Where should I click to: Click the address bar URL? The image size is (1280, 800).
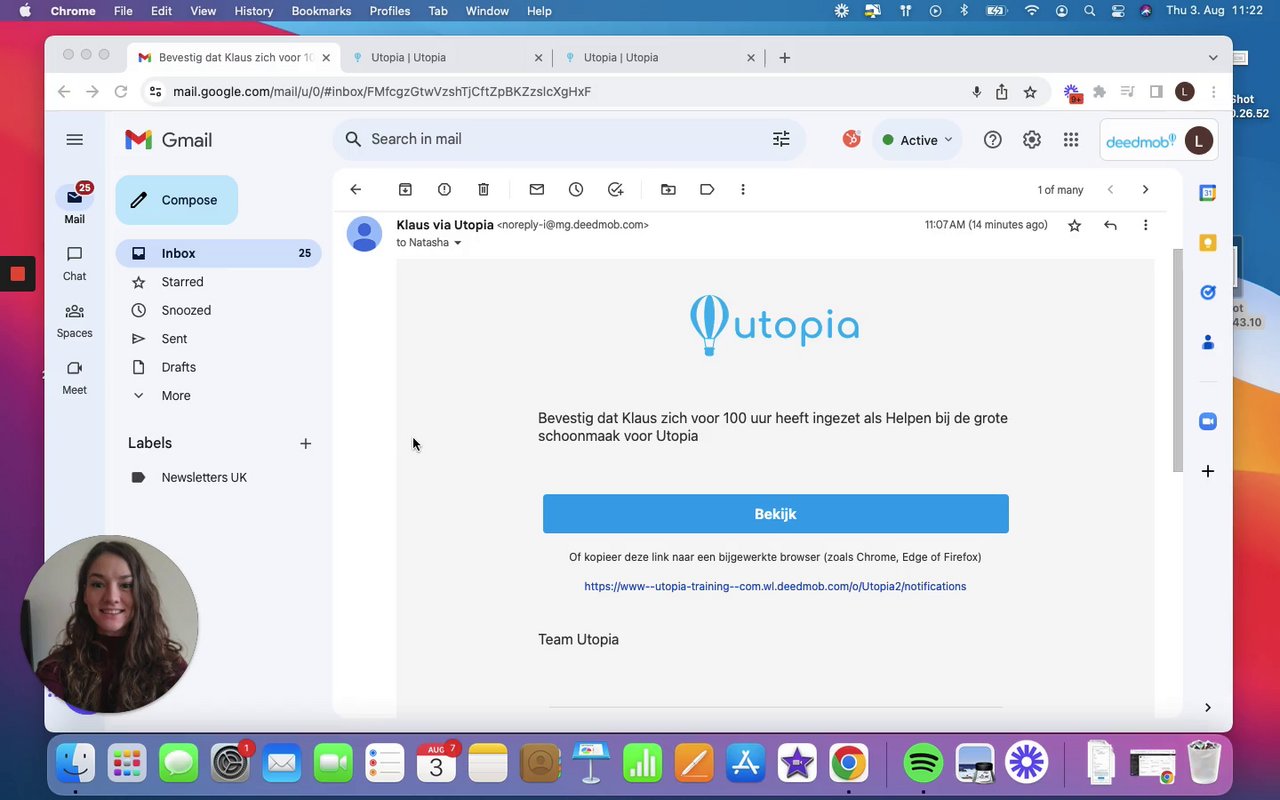click(x=382, y=91)
